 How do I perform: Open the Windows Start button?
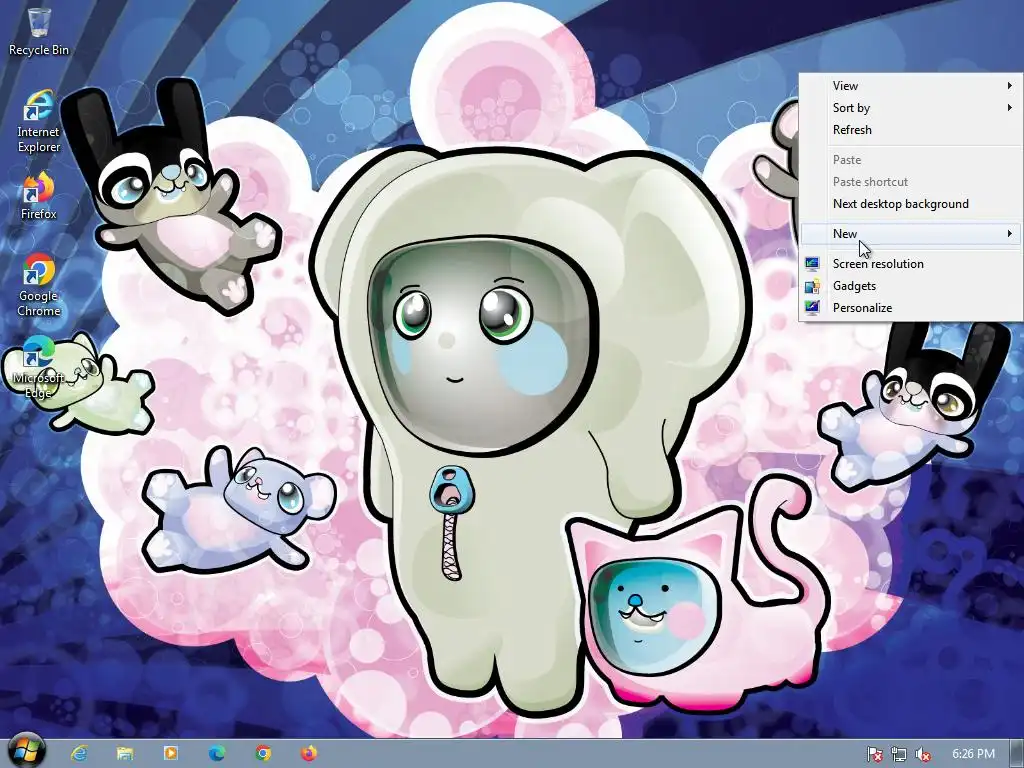(27, 751)
